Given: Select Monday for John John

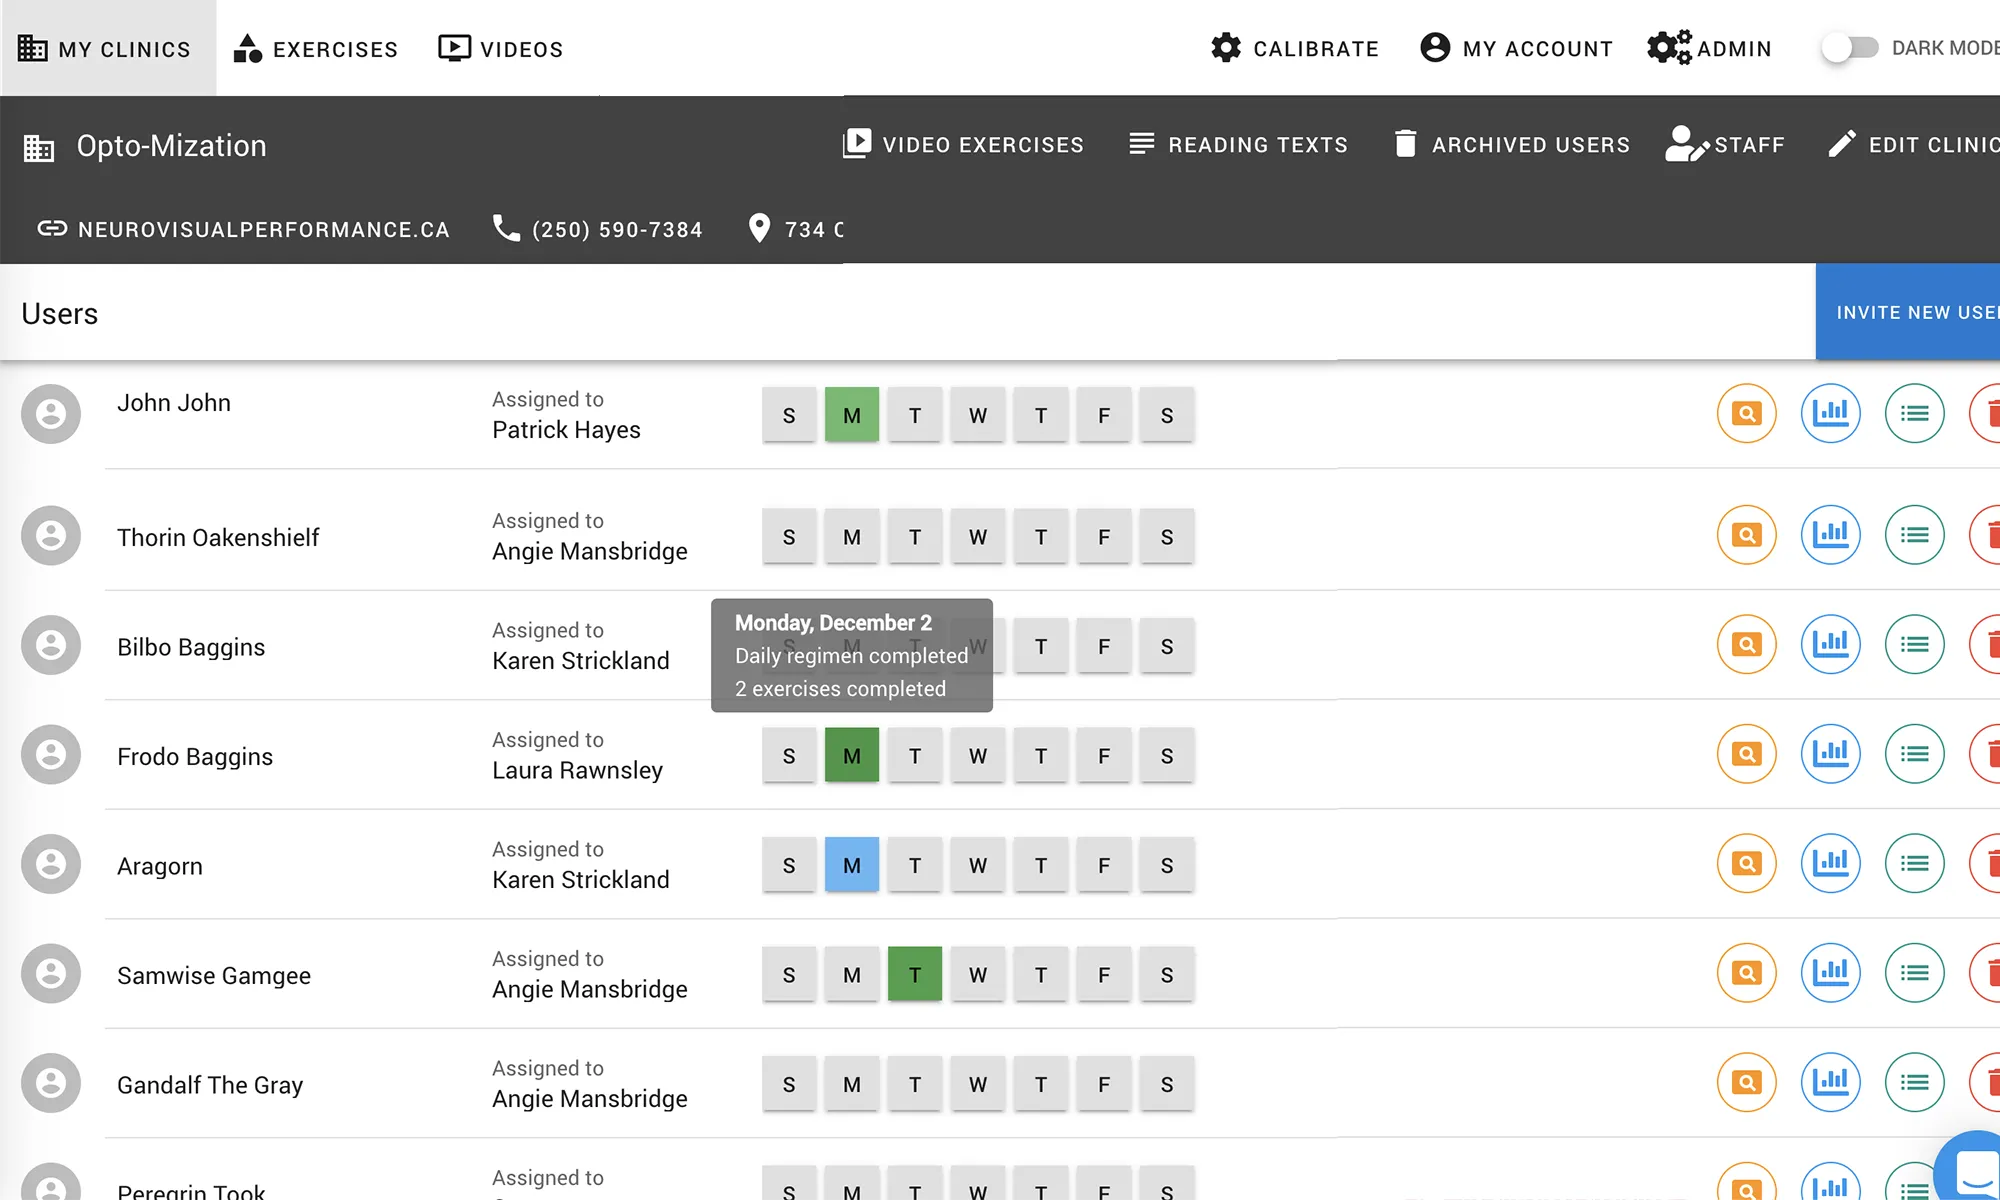Looking at the screenshot, I should pos(851,415).
